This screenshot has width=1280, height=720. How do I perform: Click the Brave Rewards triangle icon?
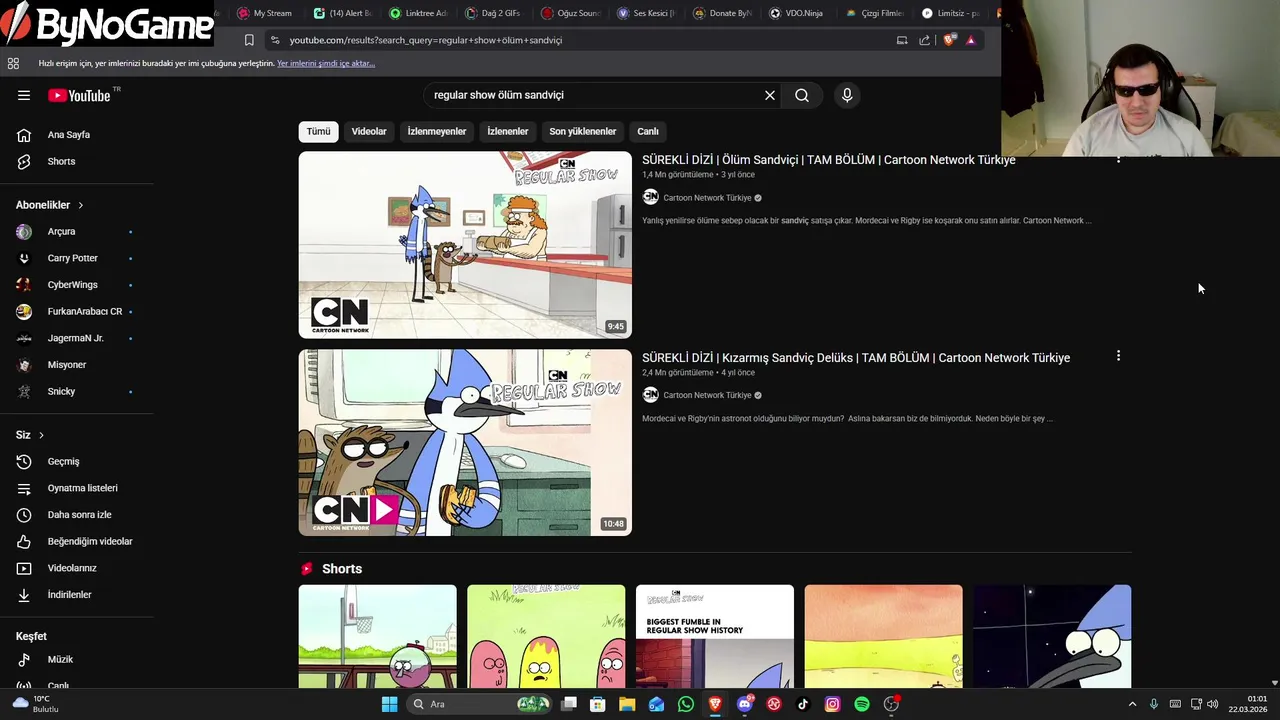971,40
